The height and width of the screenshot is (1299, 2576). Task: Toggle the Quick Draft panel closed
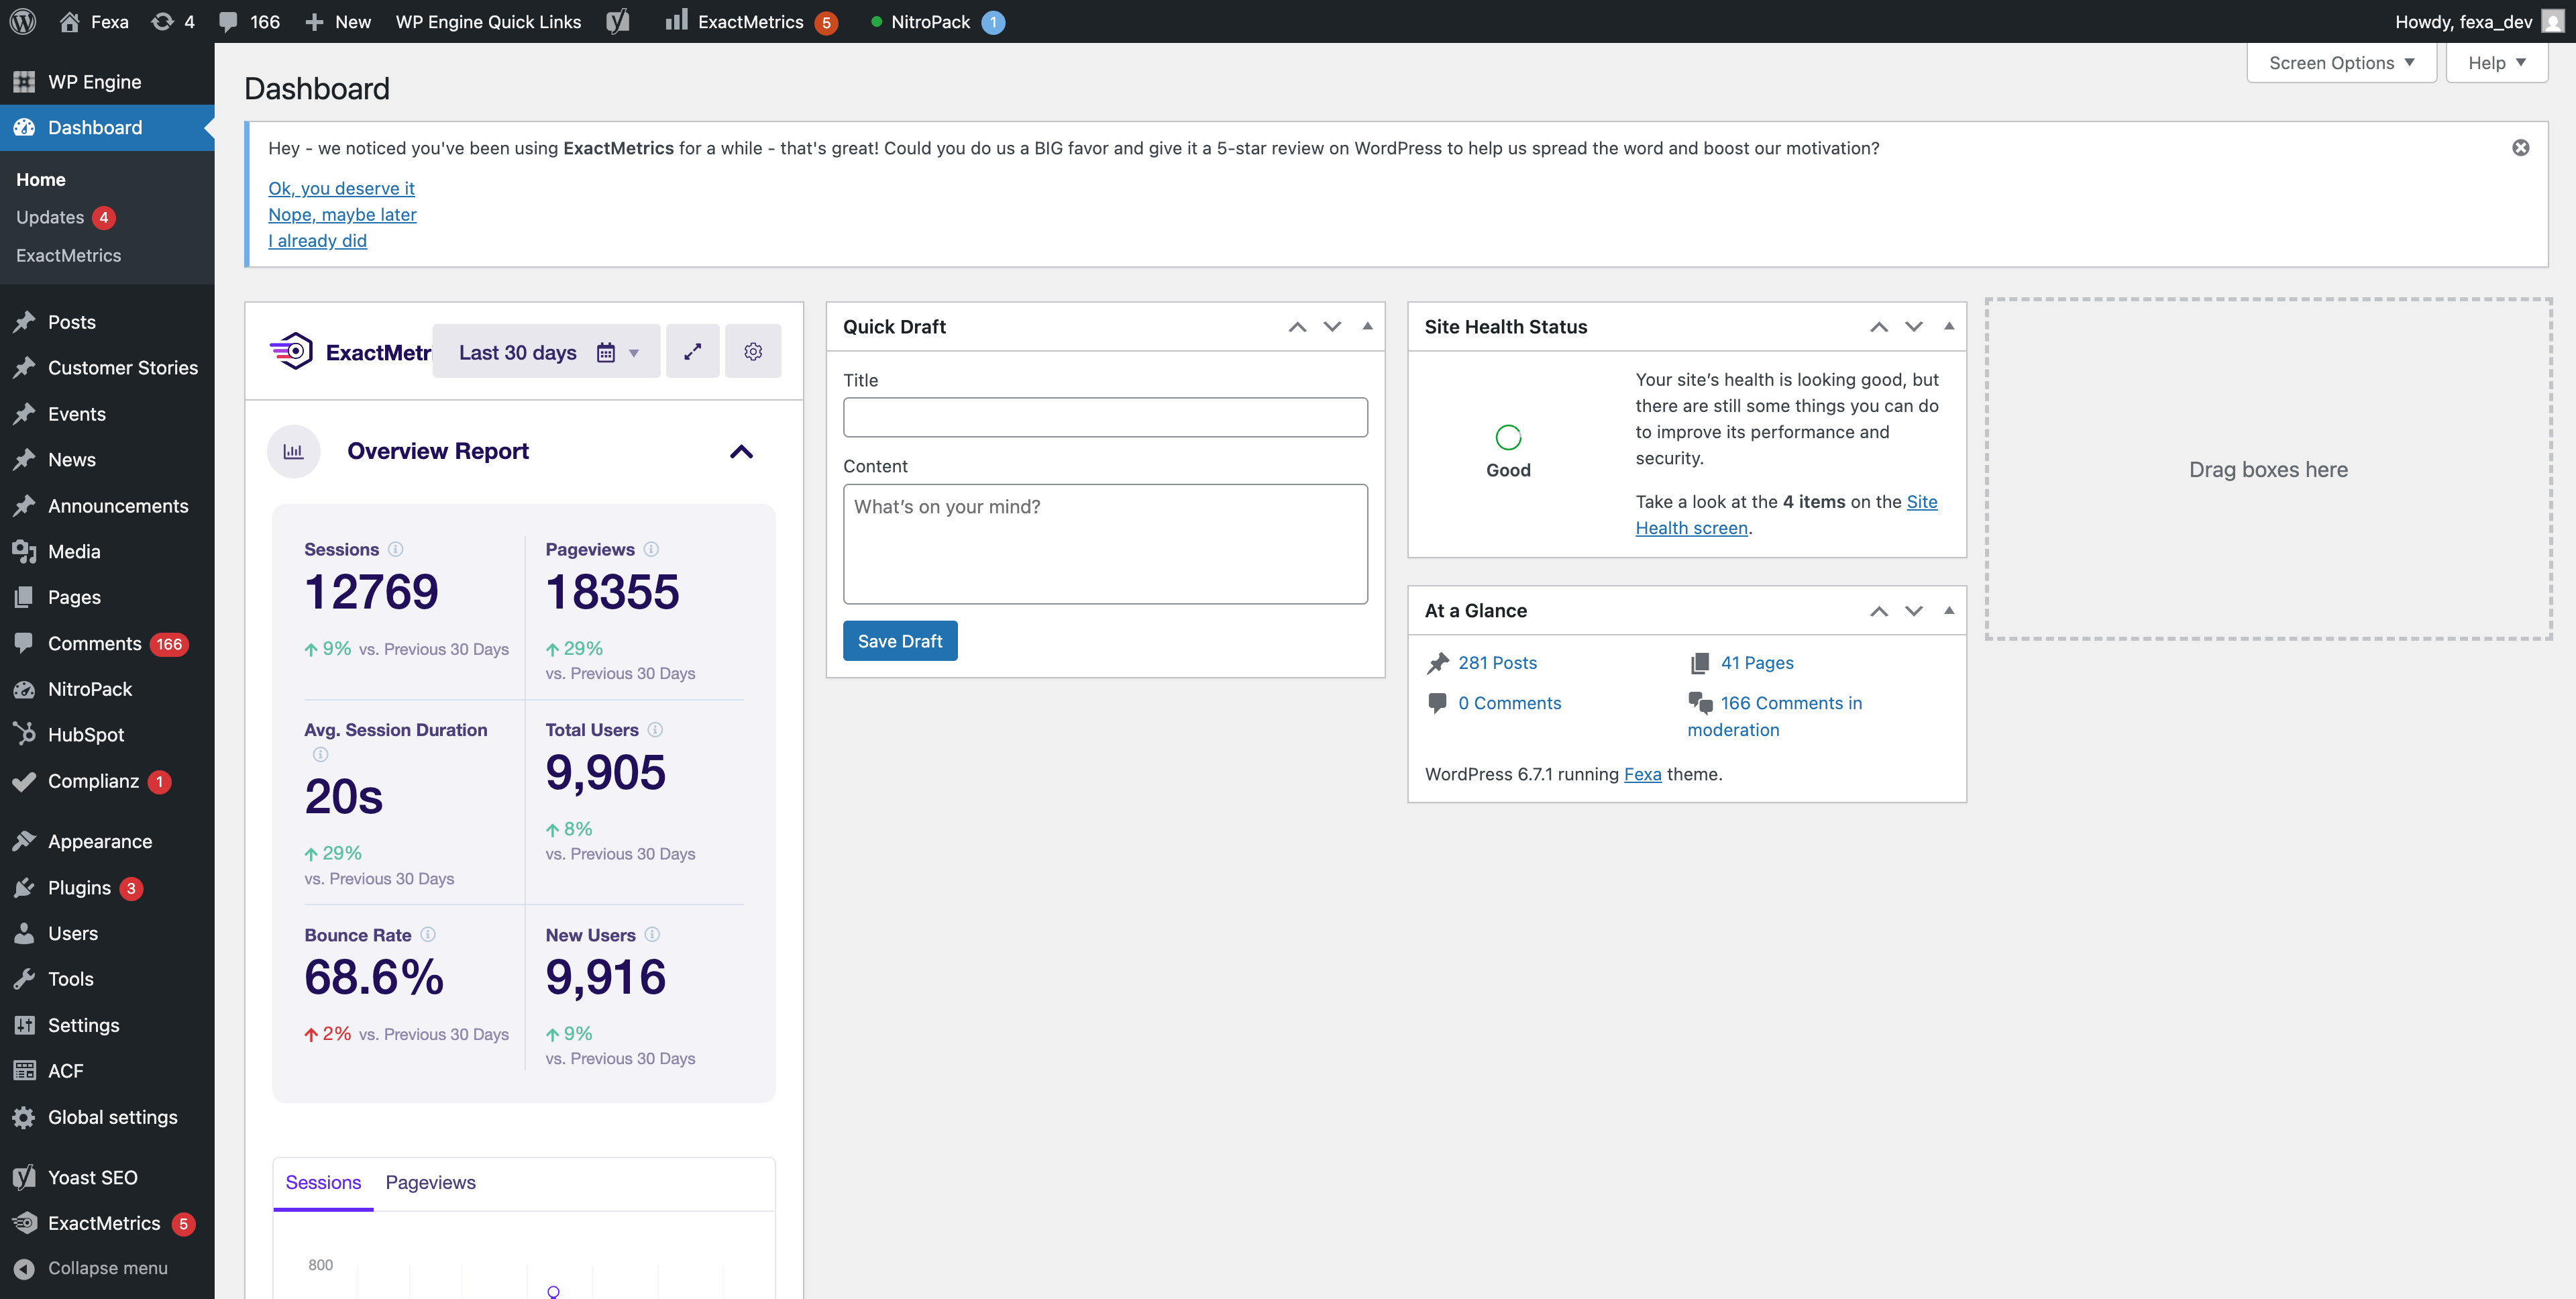(x=1367, y=326)
